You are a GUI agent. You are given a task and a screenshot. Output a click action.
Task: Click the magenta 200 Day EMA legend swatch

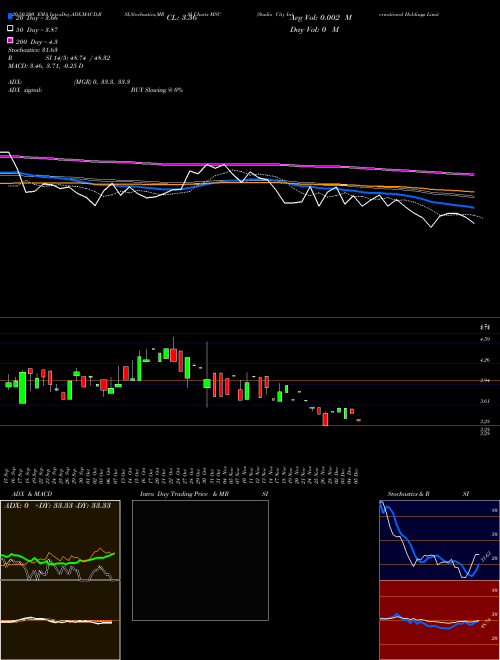point(10,40)
